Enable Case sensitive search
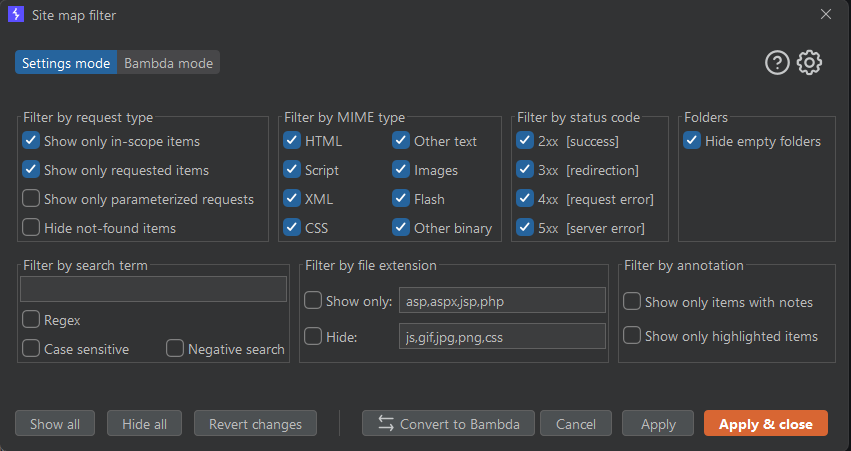This screenshot has width=851, height=451. (31, 348)
